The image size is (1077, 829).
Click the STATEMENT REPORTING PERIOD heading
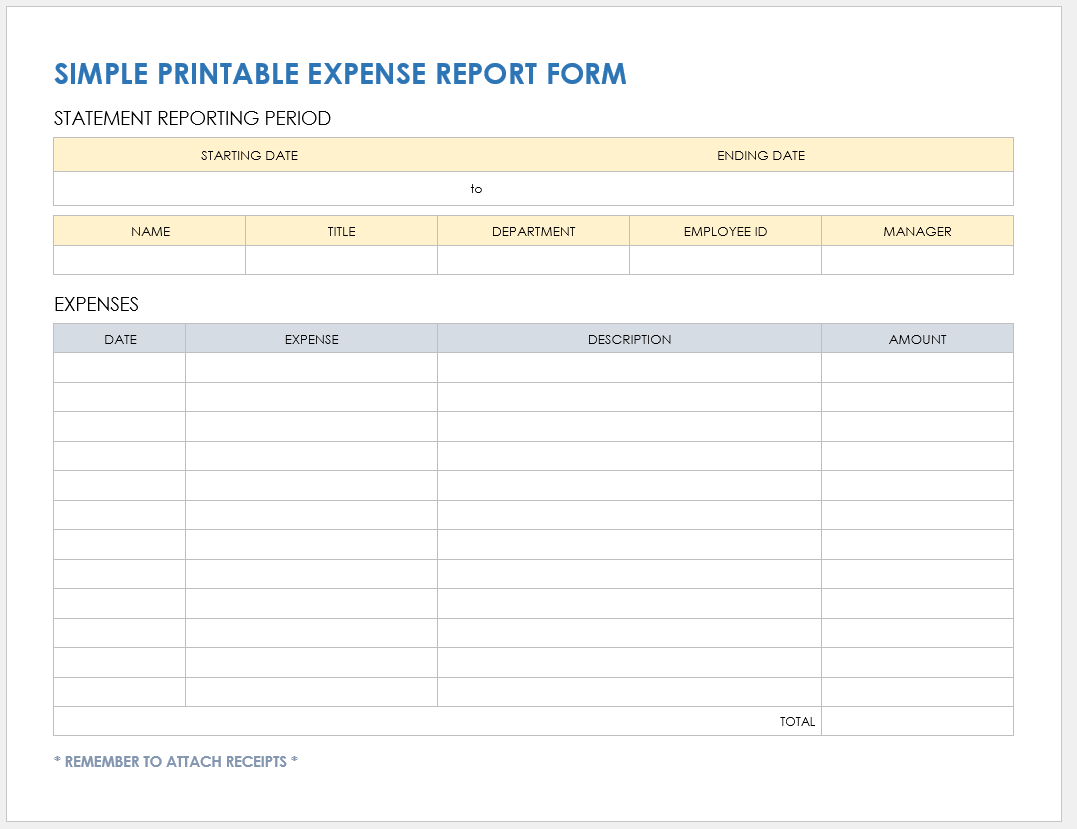(x=191, y=118)
